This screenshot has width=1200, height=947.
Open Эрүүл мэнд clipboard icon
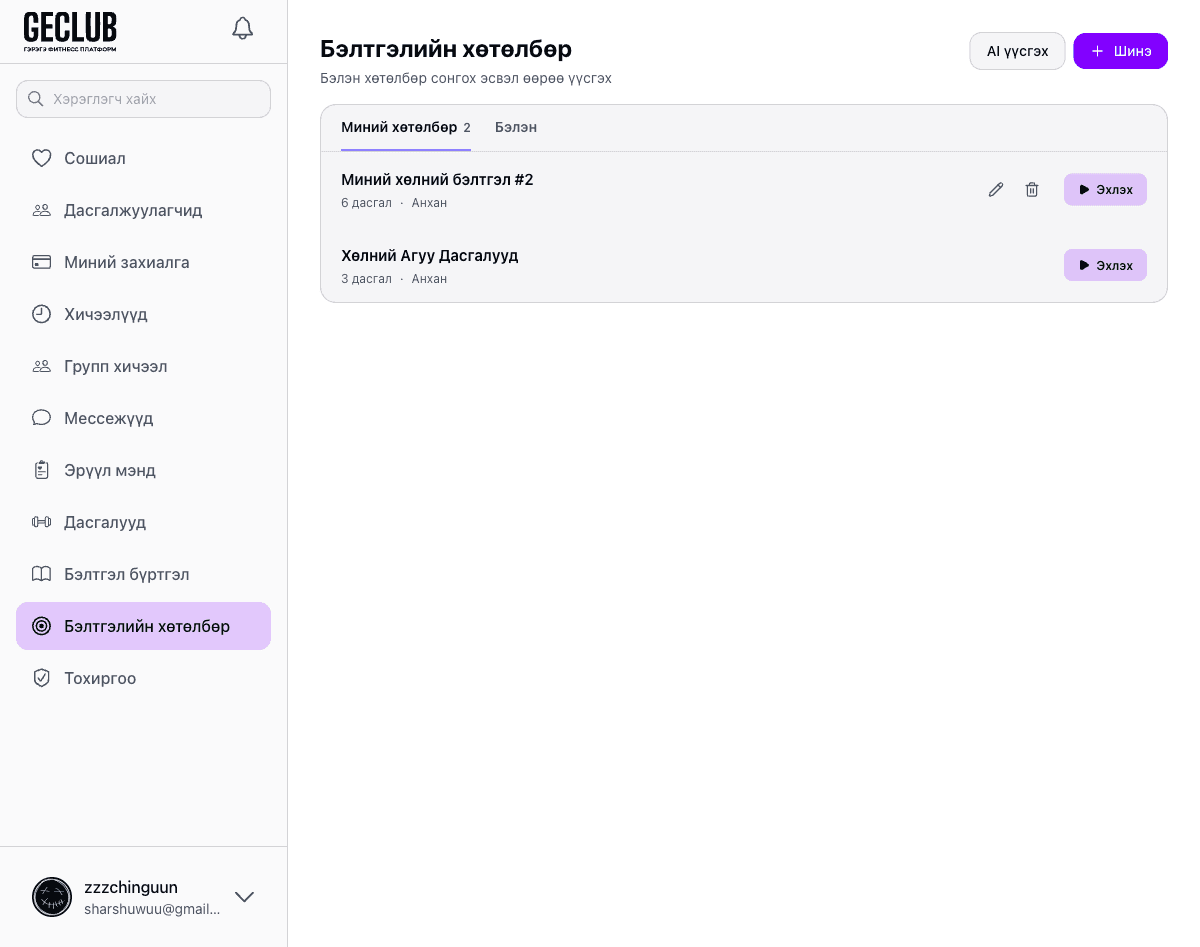coord(41,470)
